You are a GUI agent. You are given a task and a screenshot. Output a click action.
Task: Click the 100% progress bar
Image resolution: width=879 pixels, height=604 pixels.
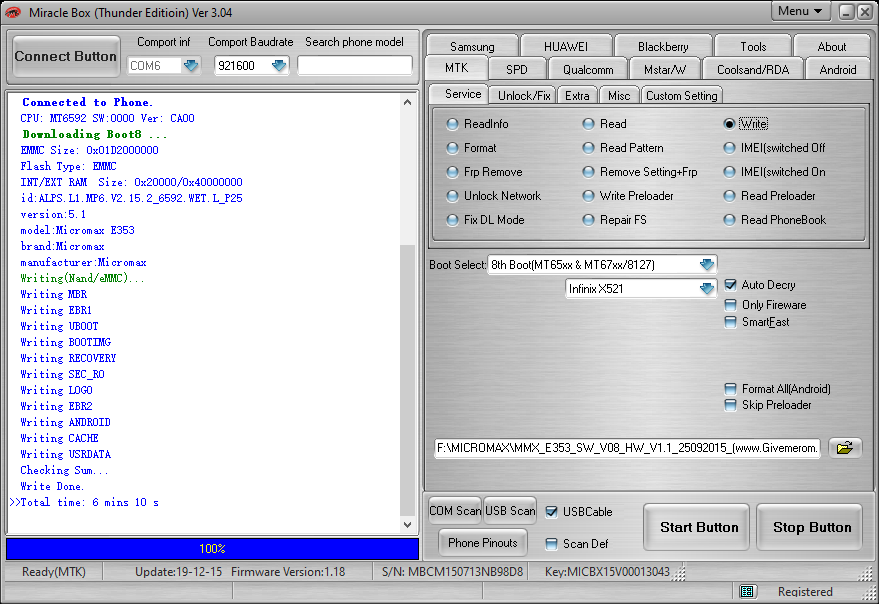212,548
